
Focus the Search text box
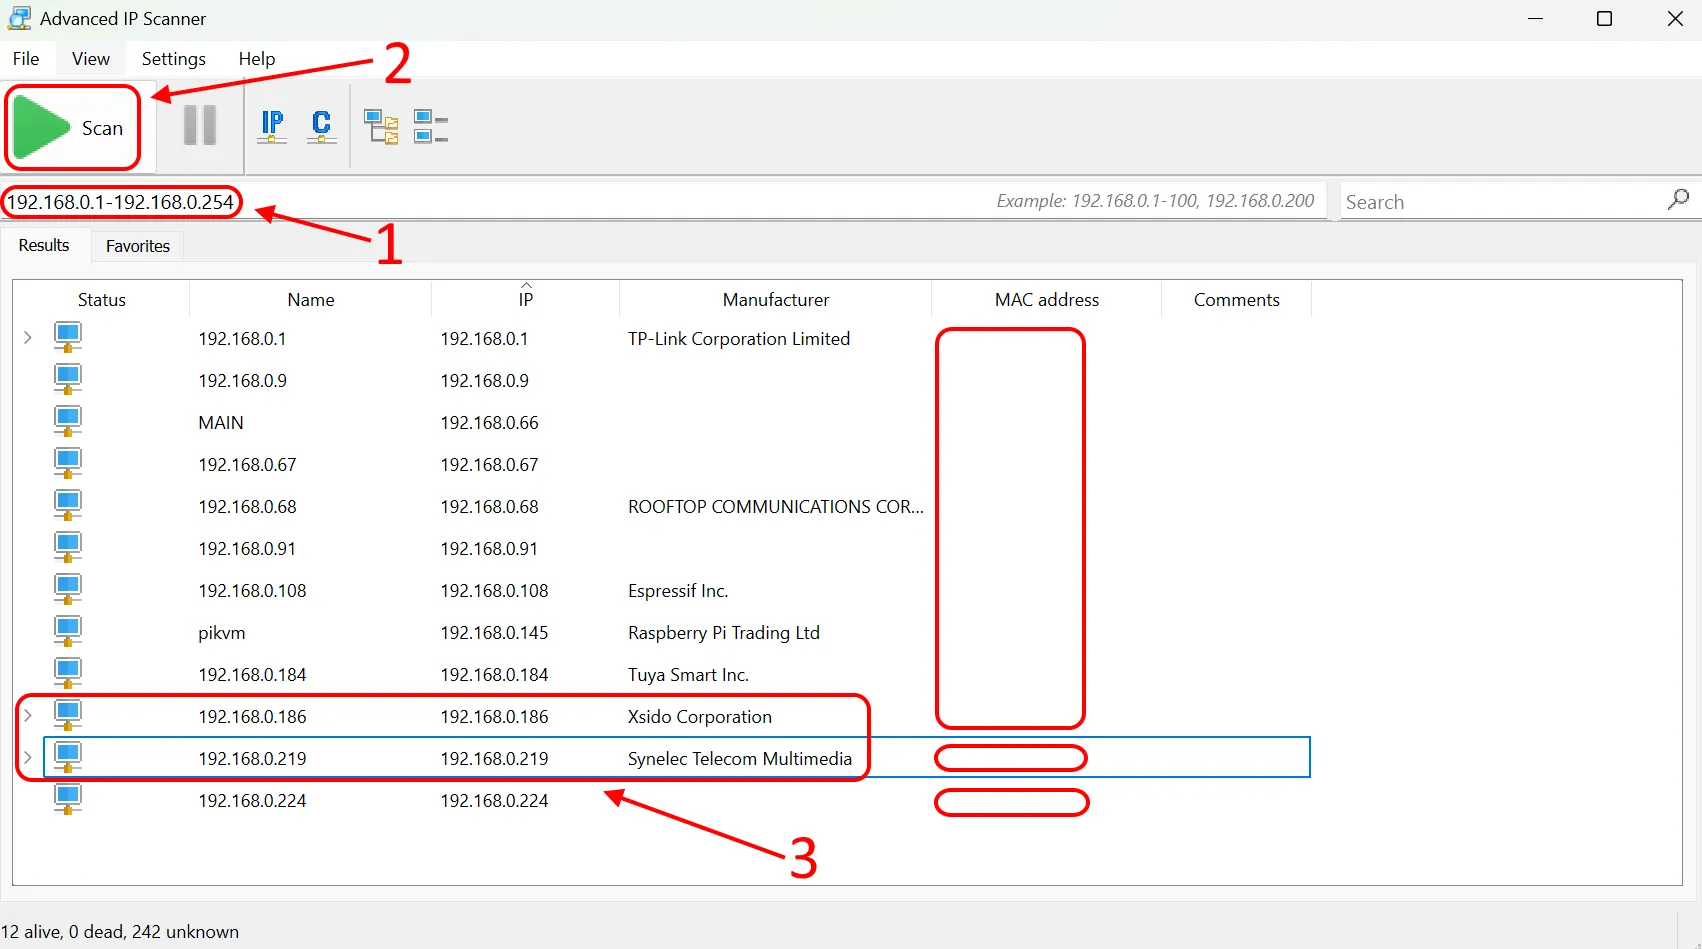(1500, 202)
